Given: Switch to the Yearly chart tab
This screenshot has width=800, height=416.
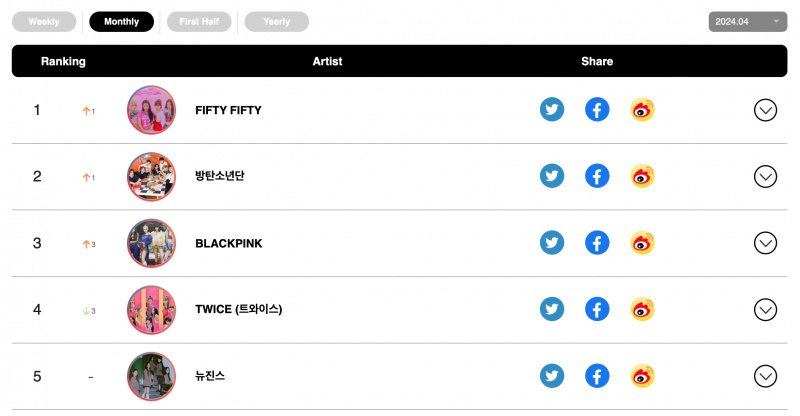Looking at the screenshot, I should tap(277, 22).
